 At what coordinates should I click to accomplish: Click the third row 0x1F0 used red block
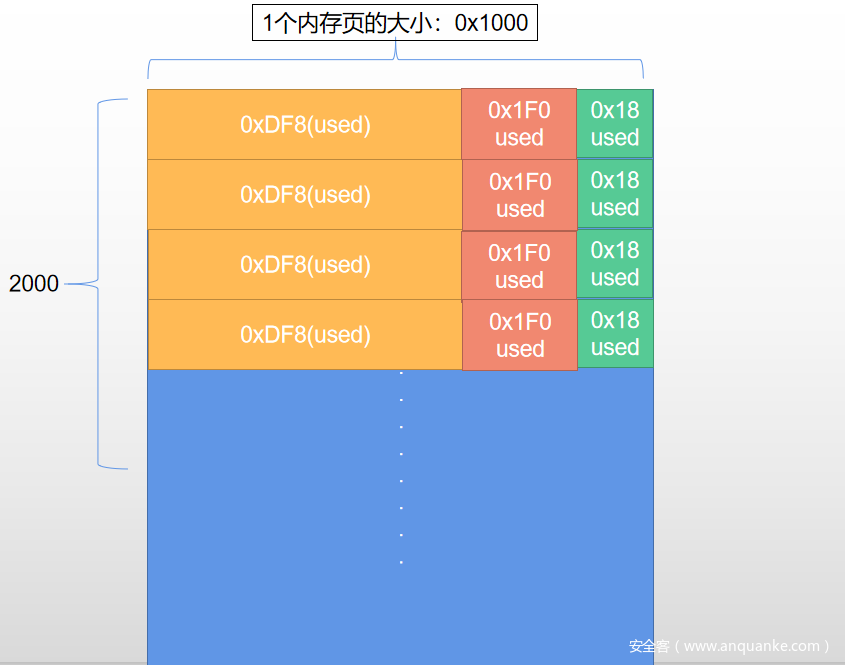pyautogui.click(x=519, y=266)
